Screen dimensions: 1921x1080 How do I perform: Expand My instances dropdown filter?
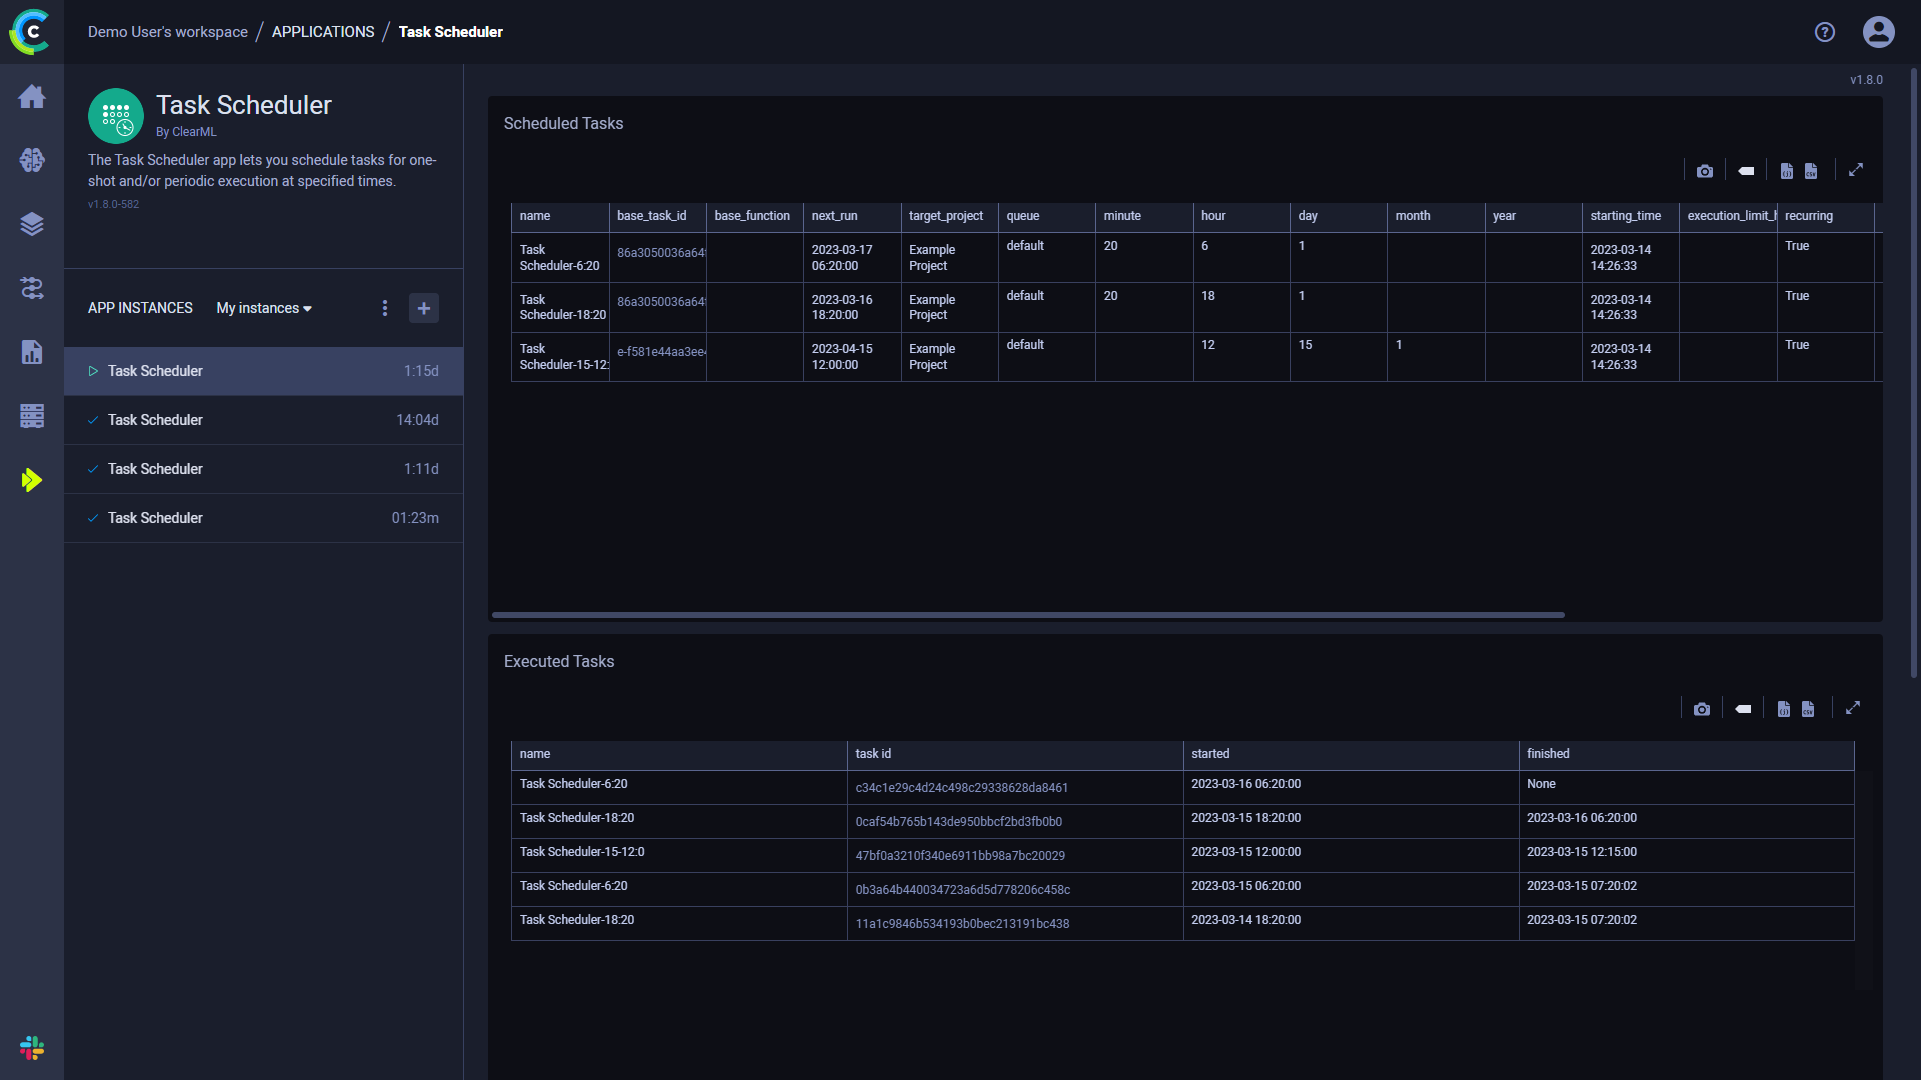point(263,307)
